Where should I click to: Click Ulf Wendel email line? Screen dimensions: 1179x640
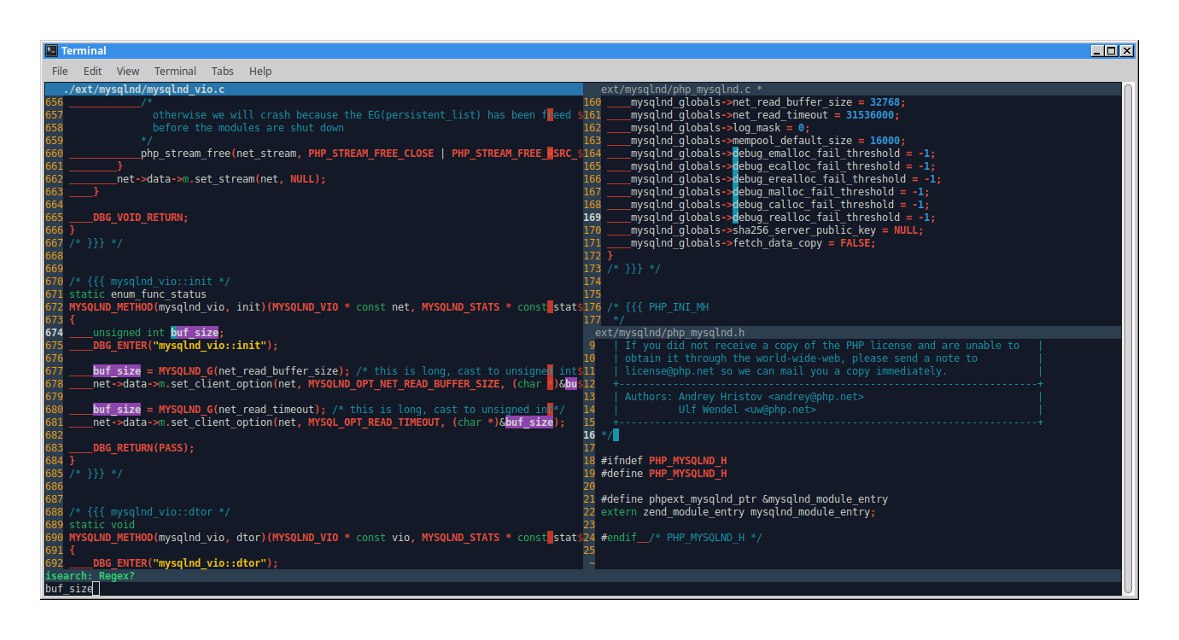coord(747,409)
